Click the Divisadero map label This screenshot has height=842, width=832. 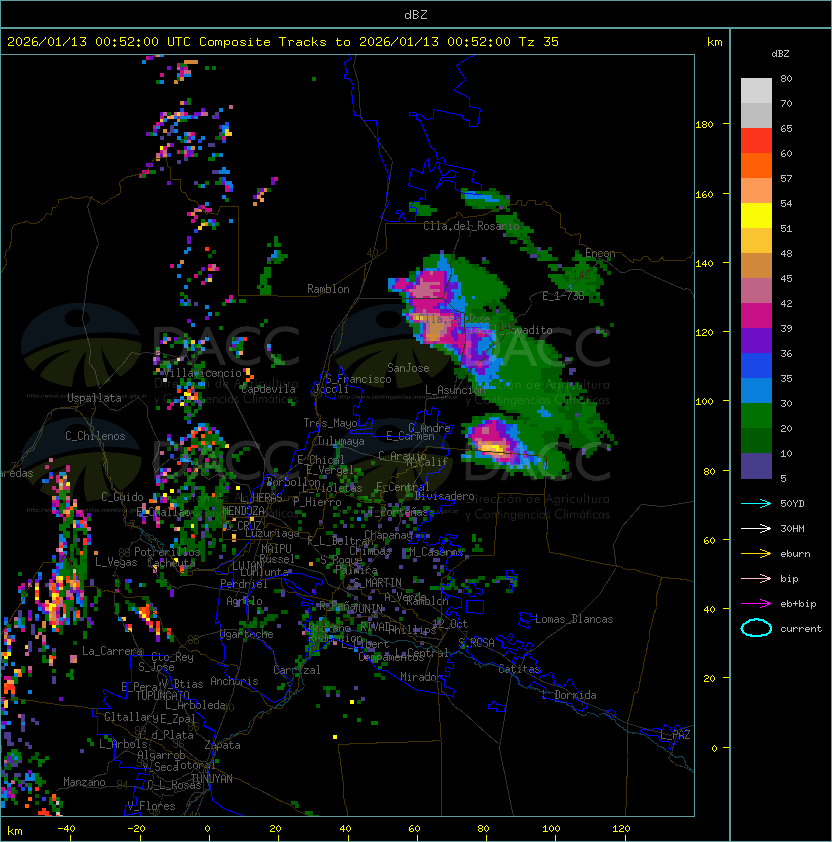coord(445,496)
